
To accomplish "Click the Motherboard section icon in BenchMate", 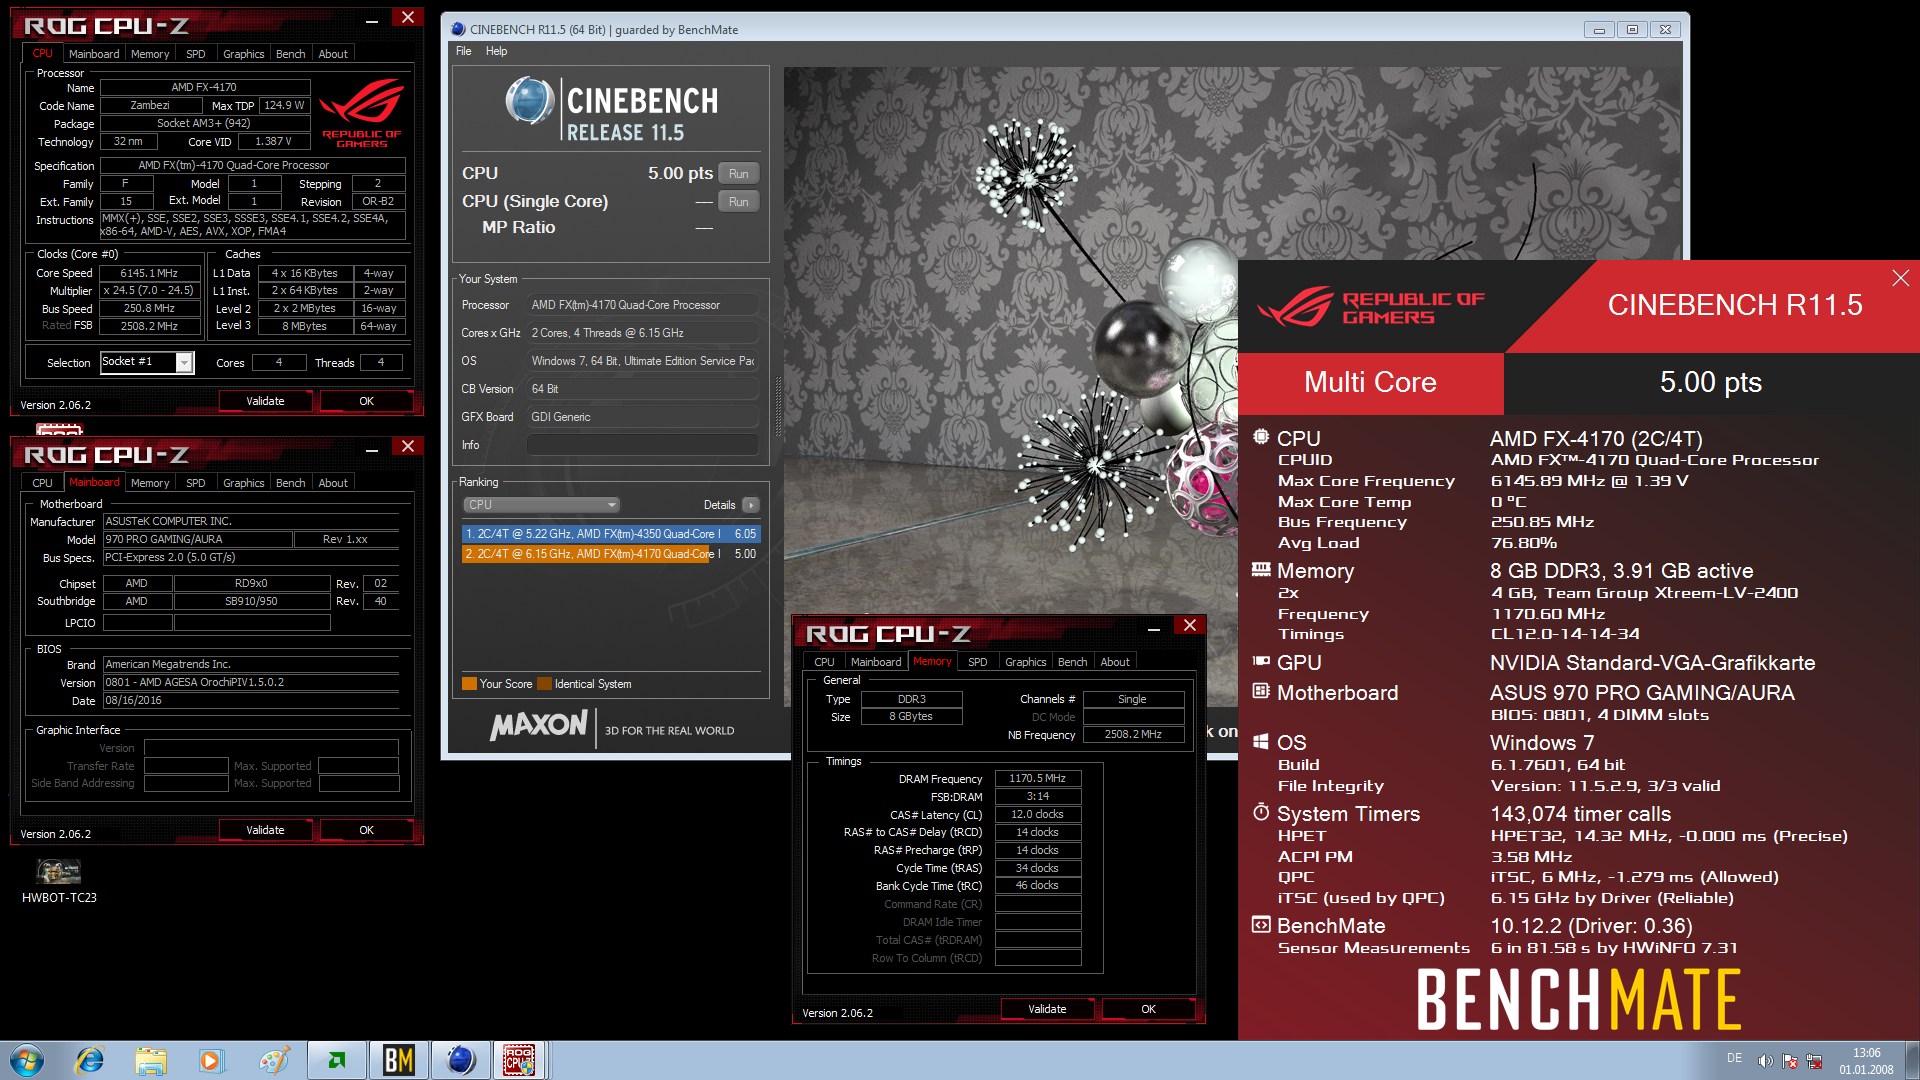I will [1261, 691].
